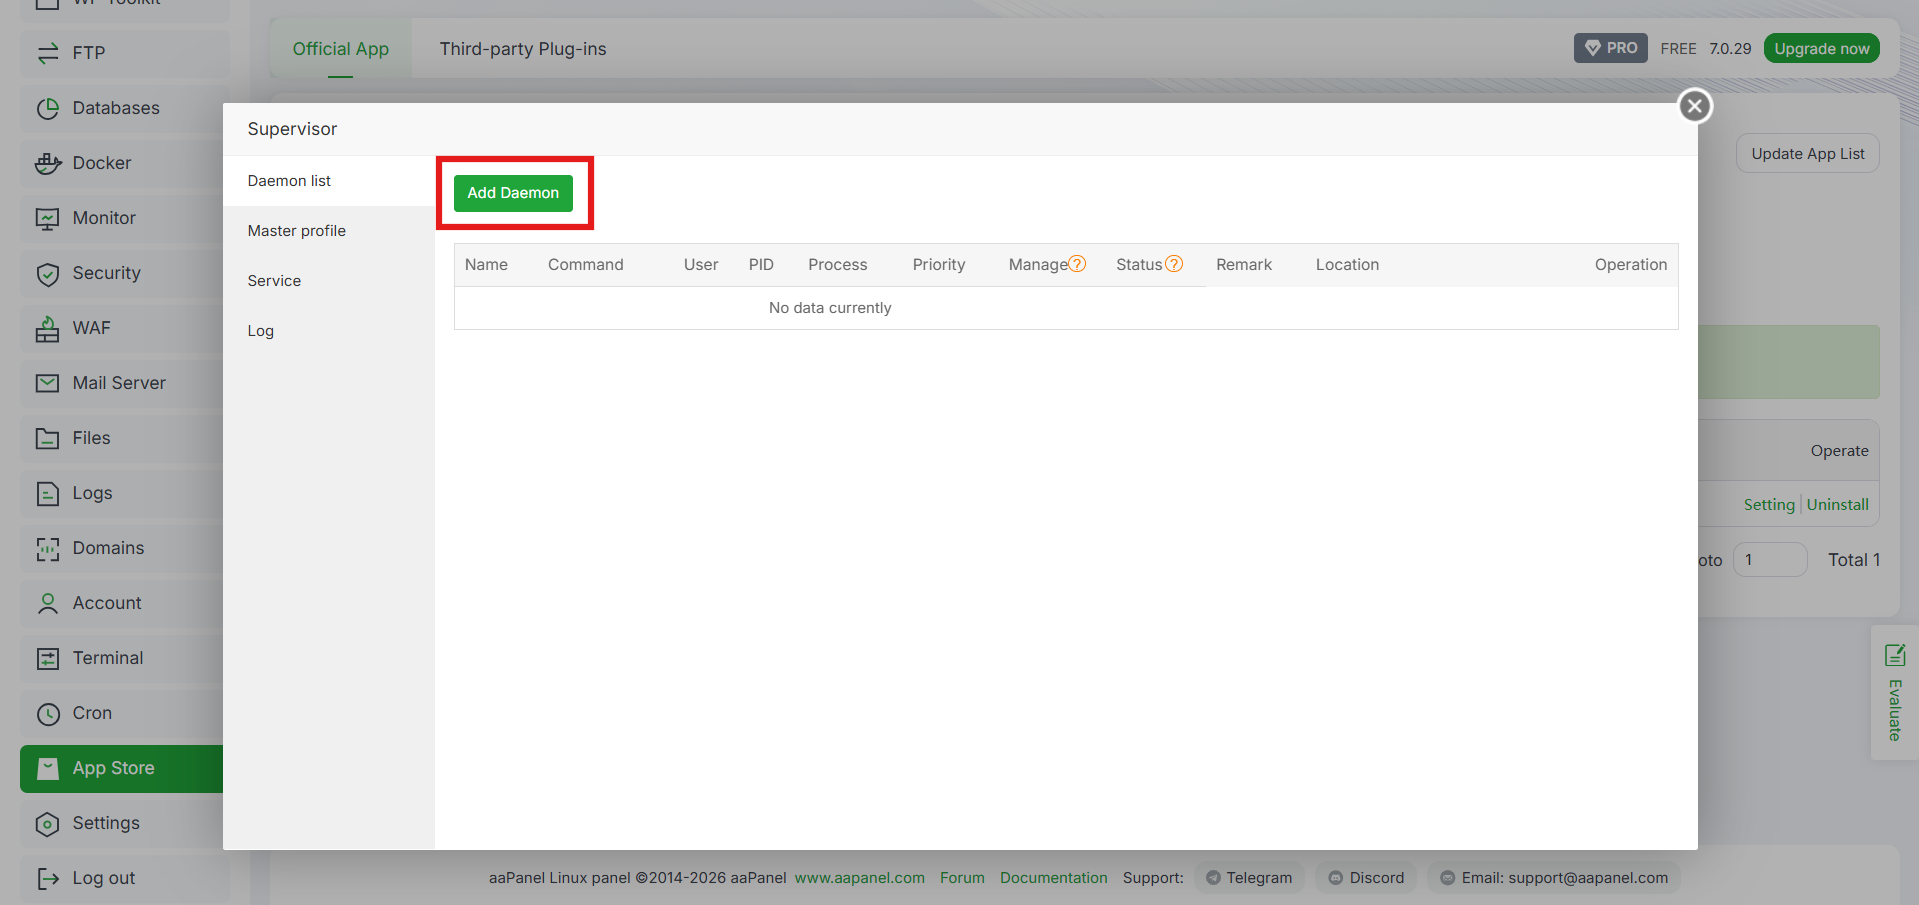Click the Terminal icon in sidebar
Screen dimensions: 1919x905
point(48,658)
